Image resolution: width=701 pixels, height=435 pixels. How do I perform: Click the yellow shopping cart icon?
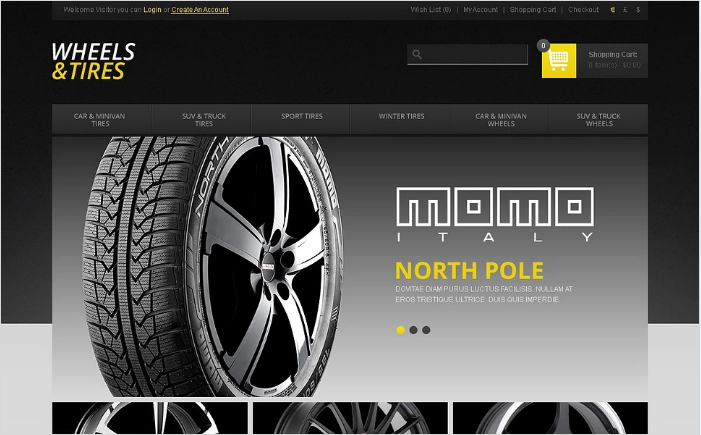click(x=559, y=61)
